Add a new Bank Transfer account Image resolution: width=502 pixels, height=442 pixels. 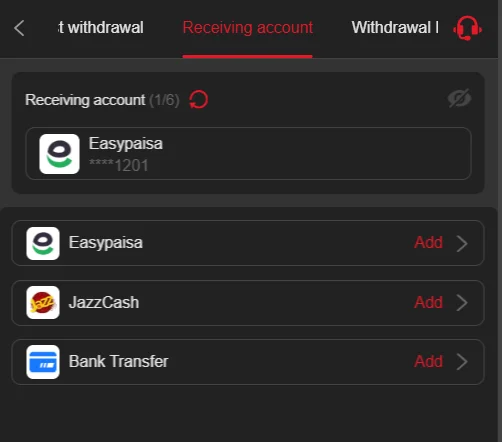429,361
